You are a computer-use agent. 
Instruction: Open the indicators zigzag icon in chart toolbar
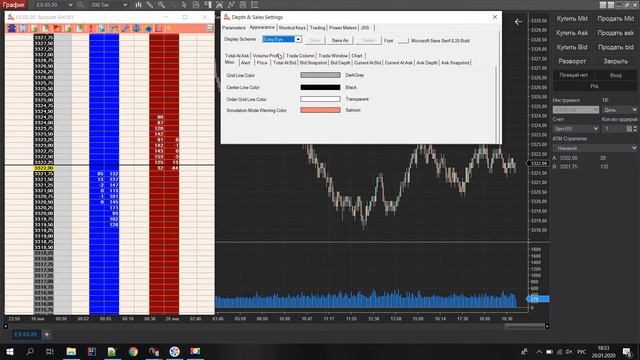(231, 5)
